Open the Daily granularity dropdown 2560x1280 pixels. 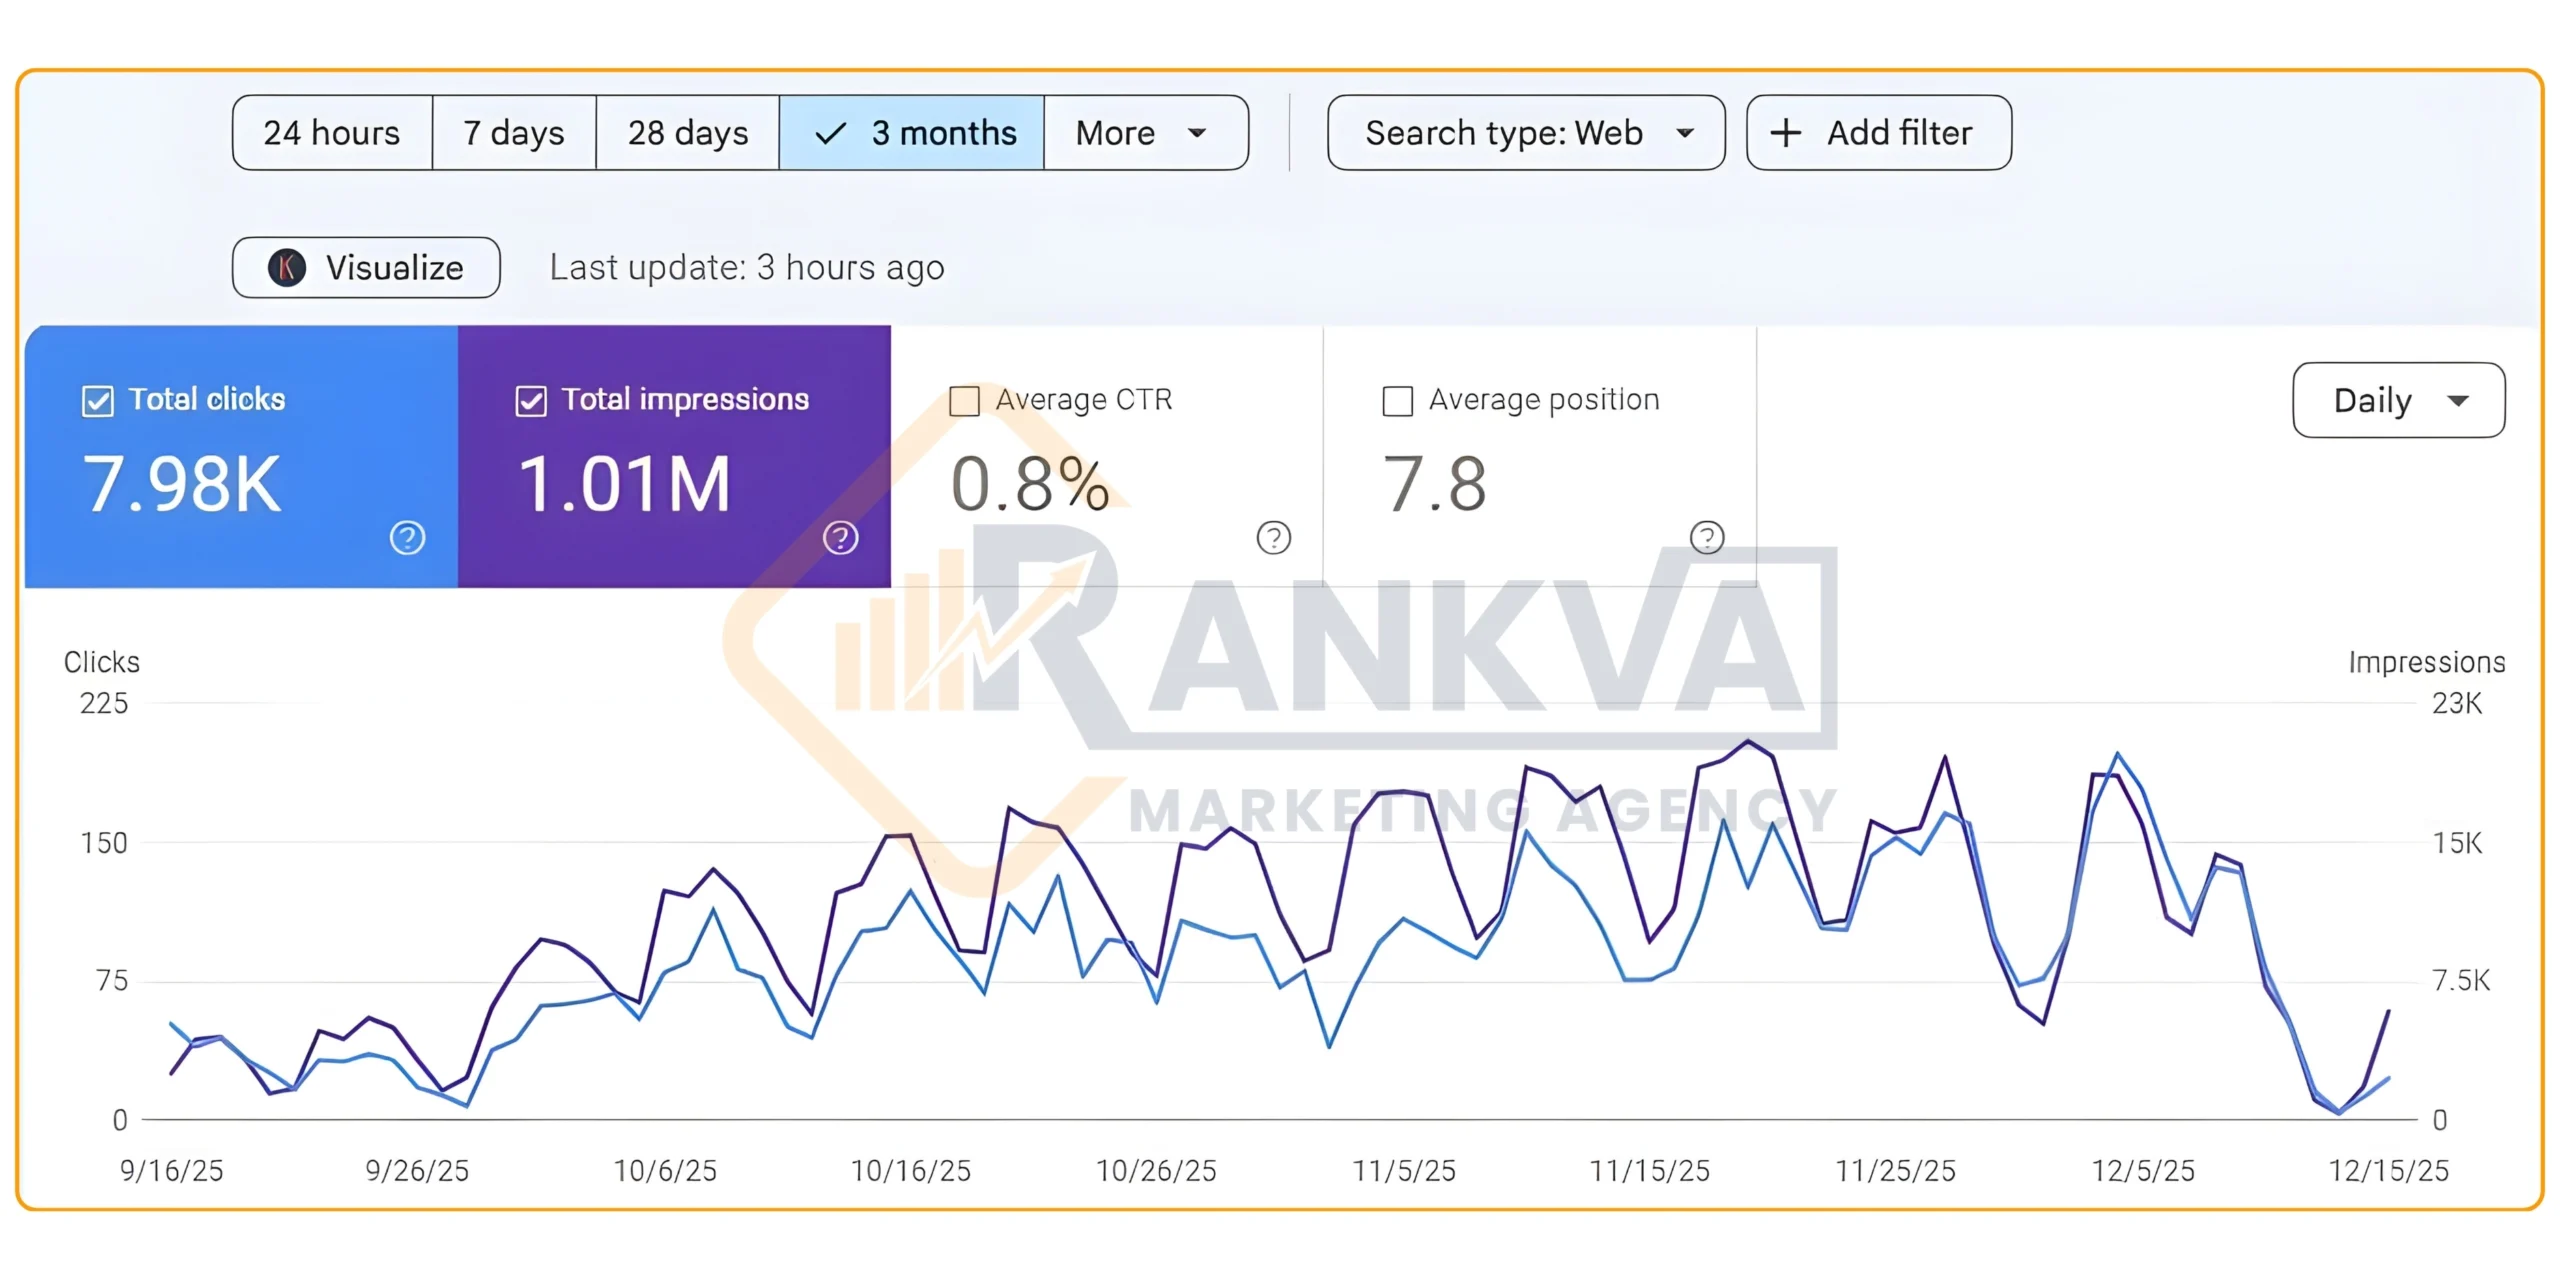tap(2397, 400)
